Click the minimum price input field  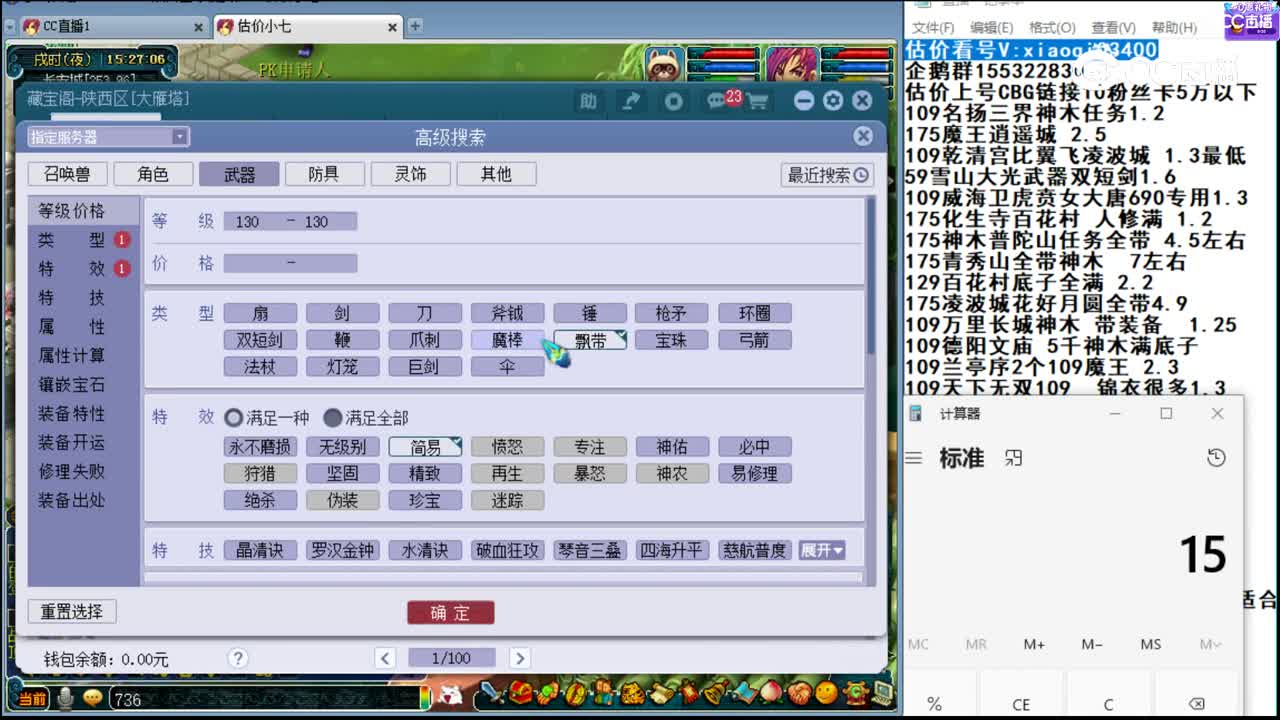point(255,264)
